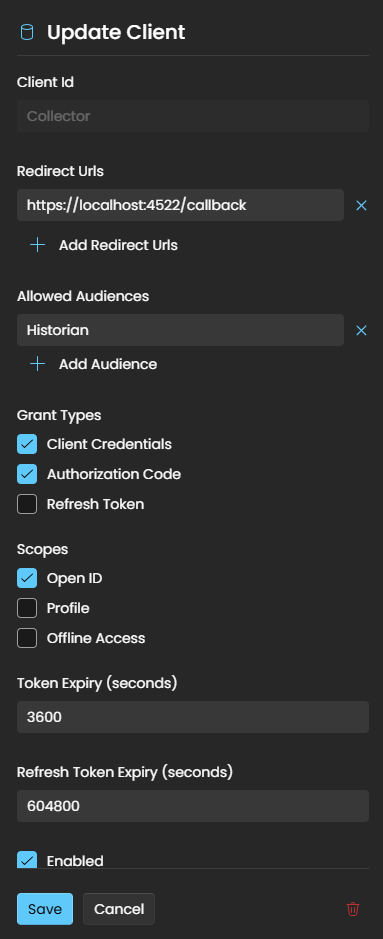383x939 pixels.
Task: Click the redirect URL text field
Action: click(180, 205)
